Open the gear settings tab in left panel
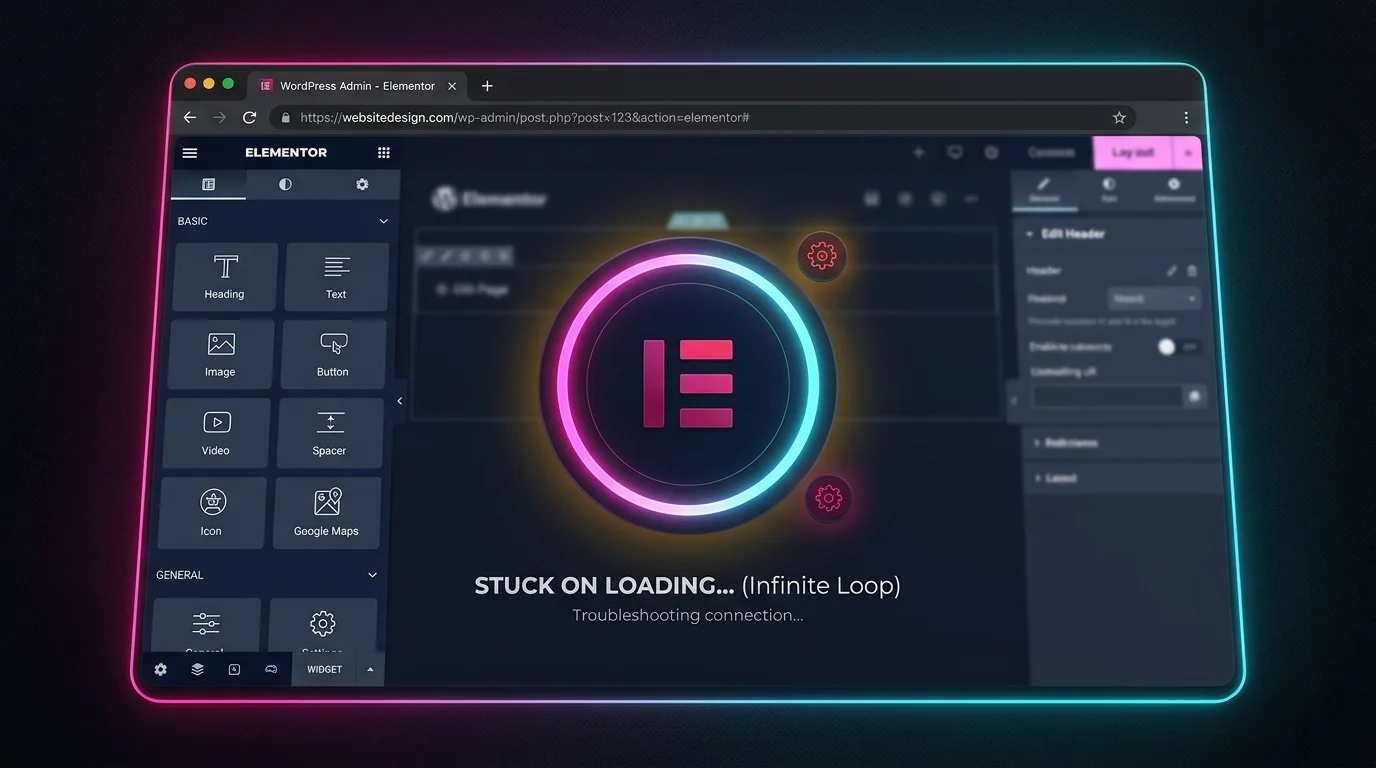 pyautogui.click(x=362, y=185)
